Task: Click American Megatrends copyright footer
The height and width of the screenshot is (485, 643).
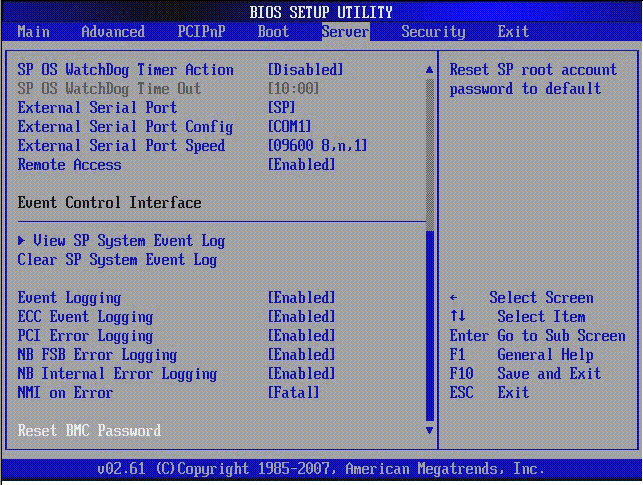Action: coord(321,469)
